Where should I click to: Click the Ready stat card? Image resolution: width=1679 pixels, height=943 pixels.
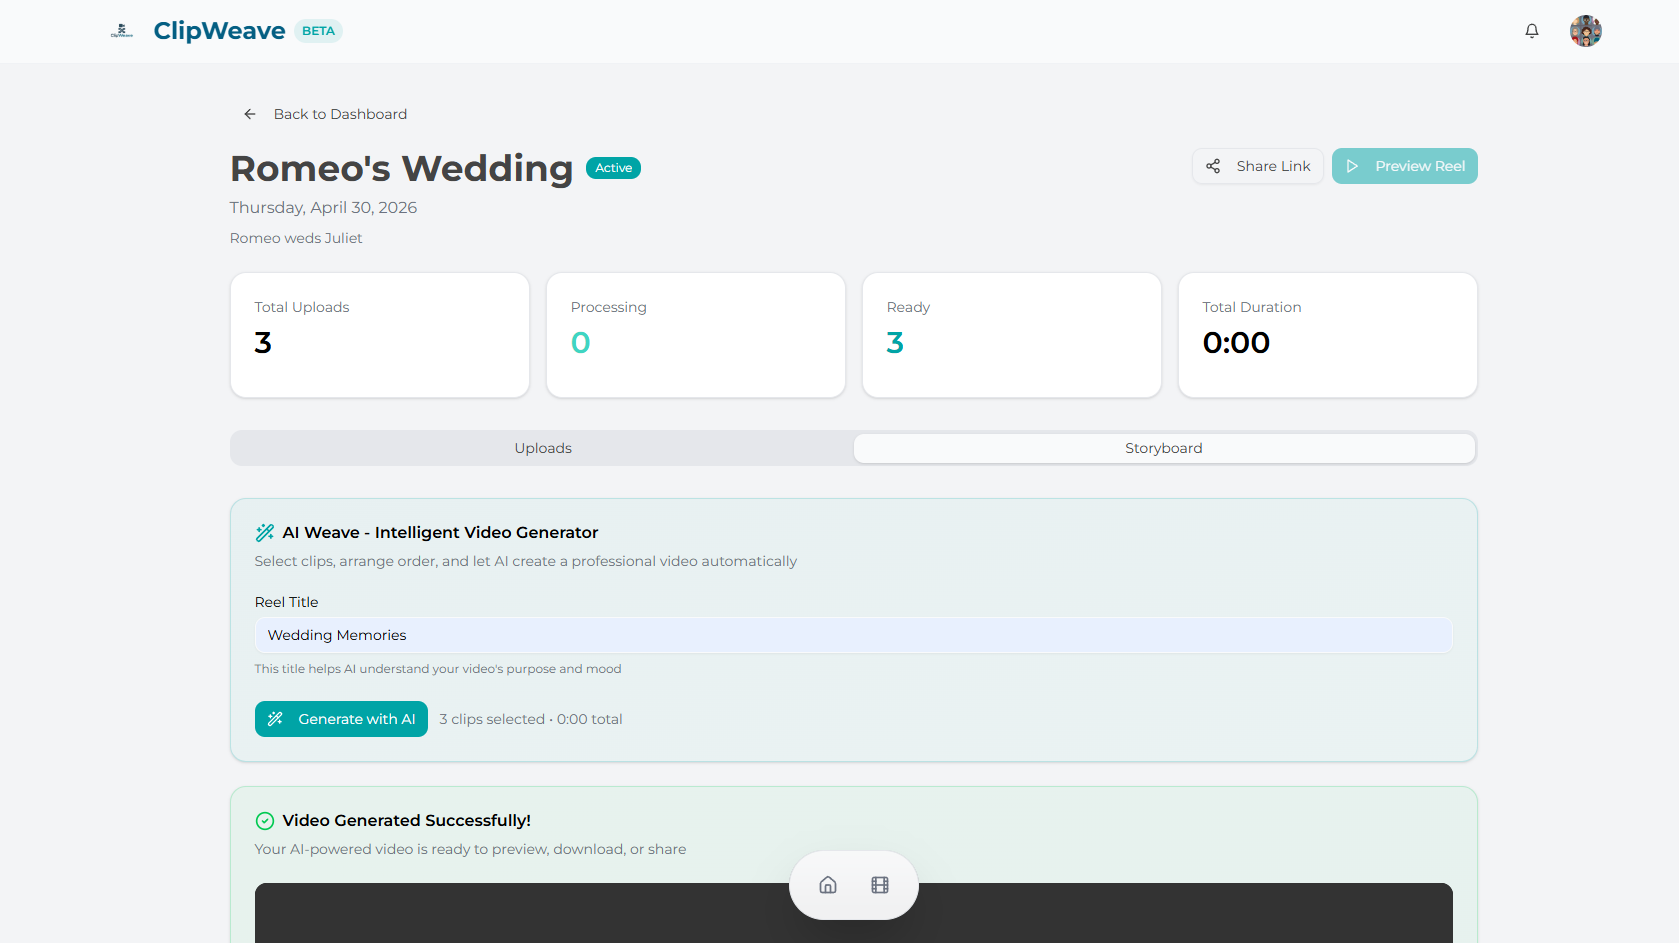pyautogui.click(x=1011, y=335)
